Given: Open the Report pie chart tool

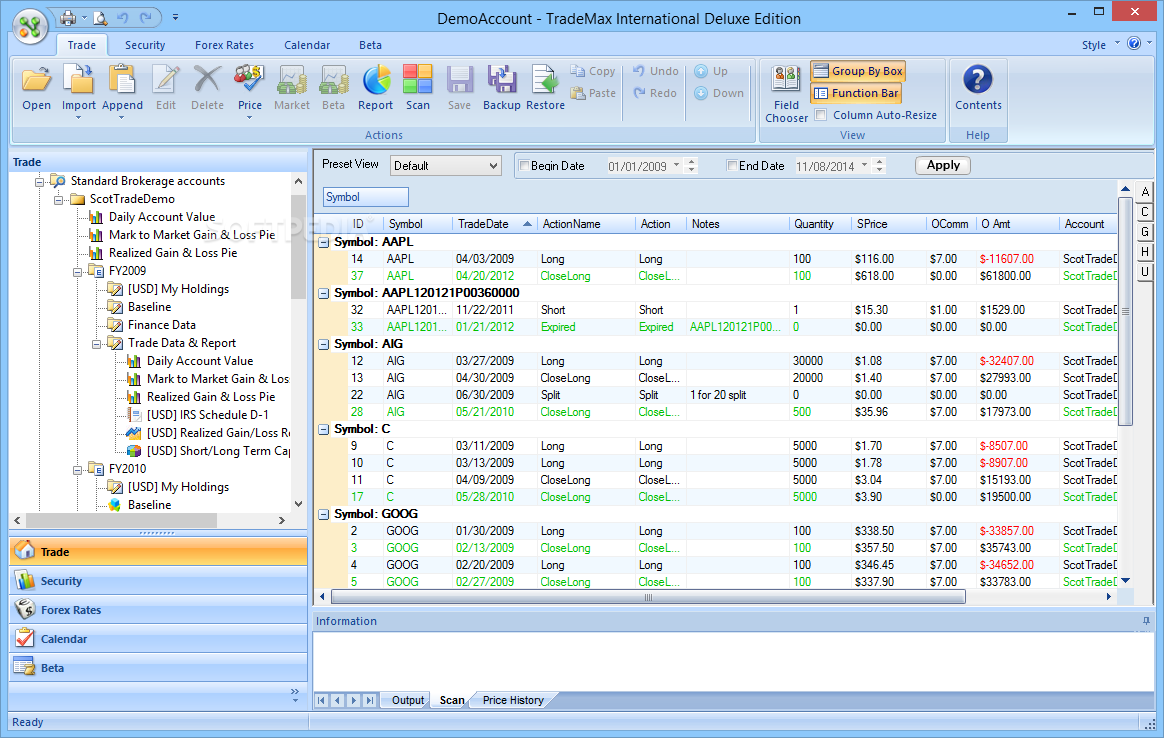Looking at the screenshot, I should 376,88.
